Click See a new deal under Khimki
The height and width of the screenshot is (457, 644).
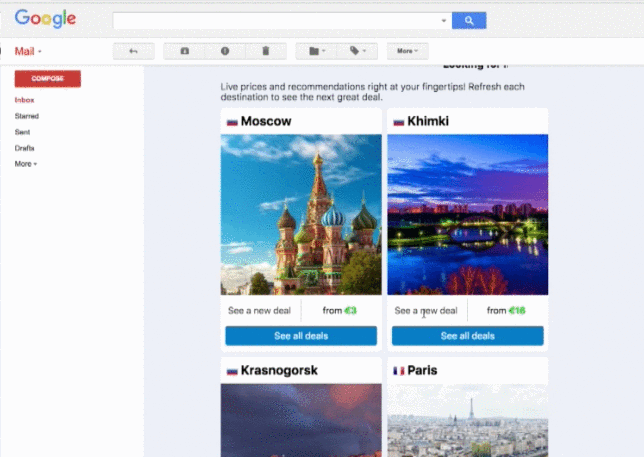[x=426, y=311]
